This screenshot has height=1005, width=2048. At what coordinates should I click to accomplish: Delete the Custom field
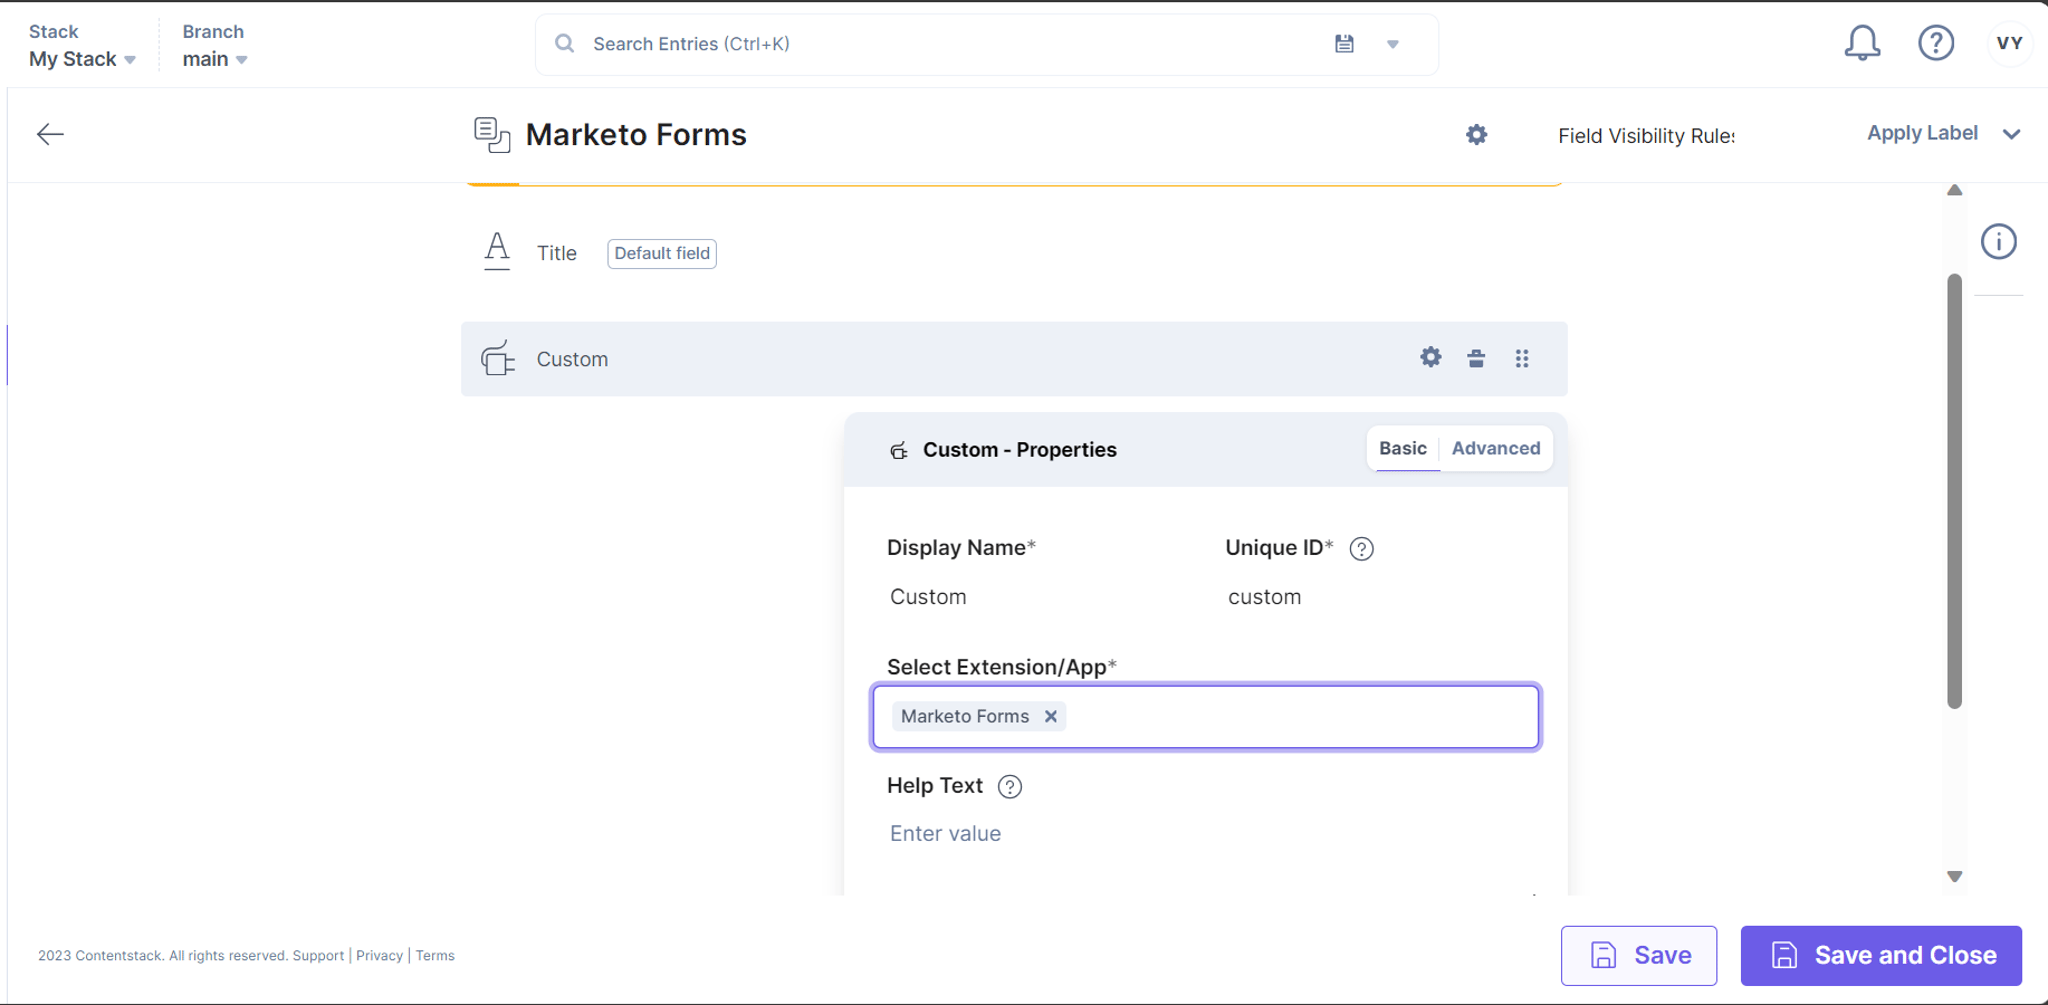pos(1476,358)
